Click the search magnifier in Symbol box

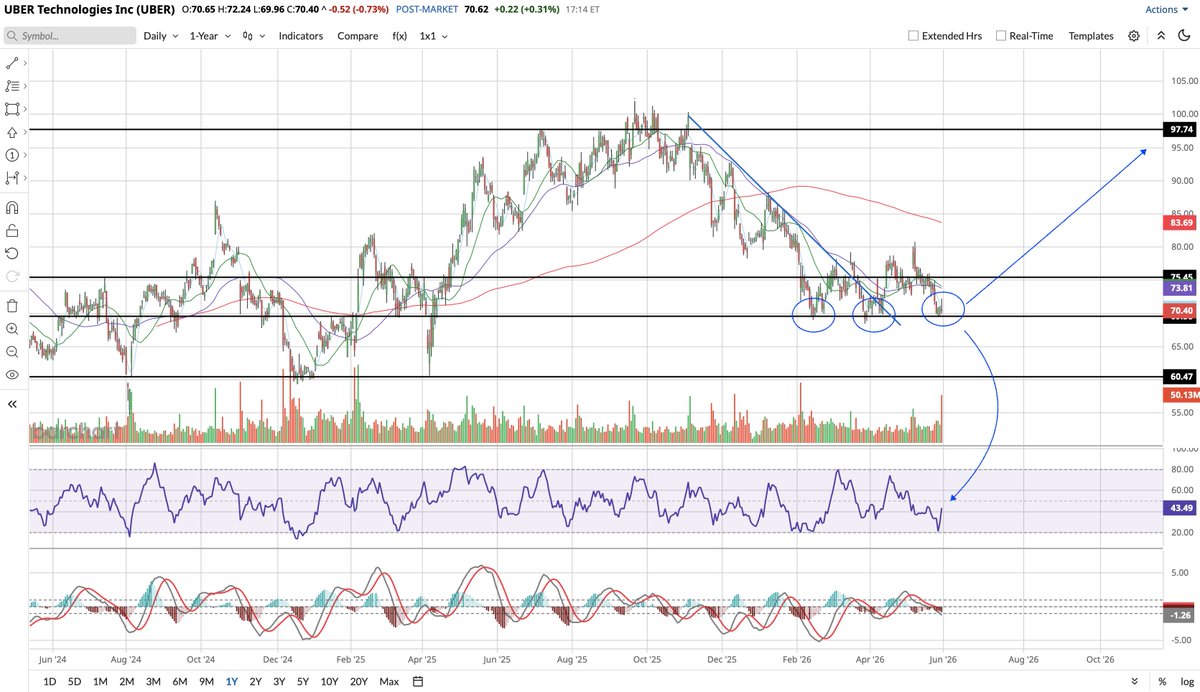point(12,35)
